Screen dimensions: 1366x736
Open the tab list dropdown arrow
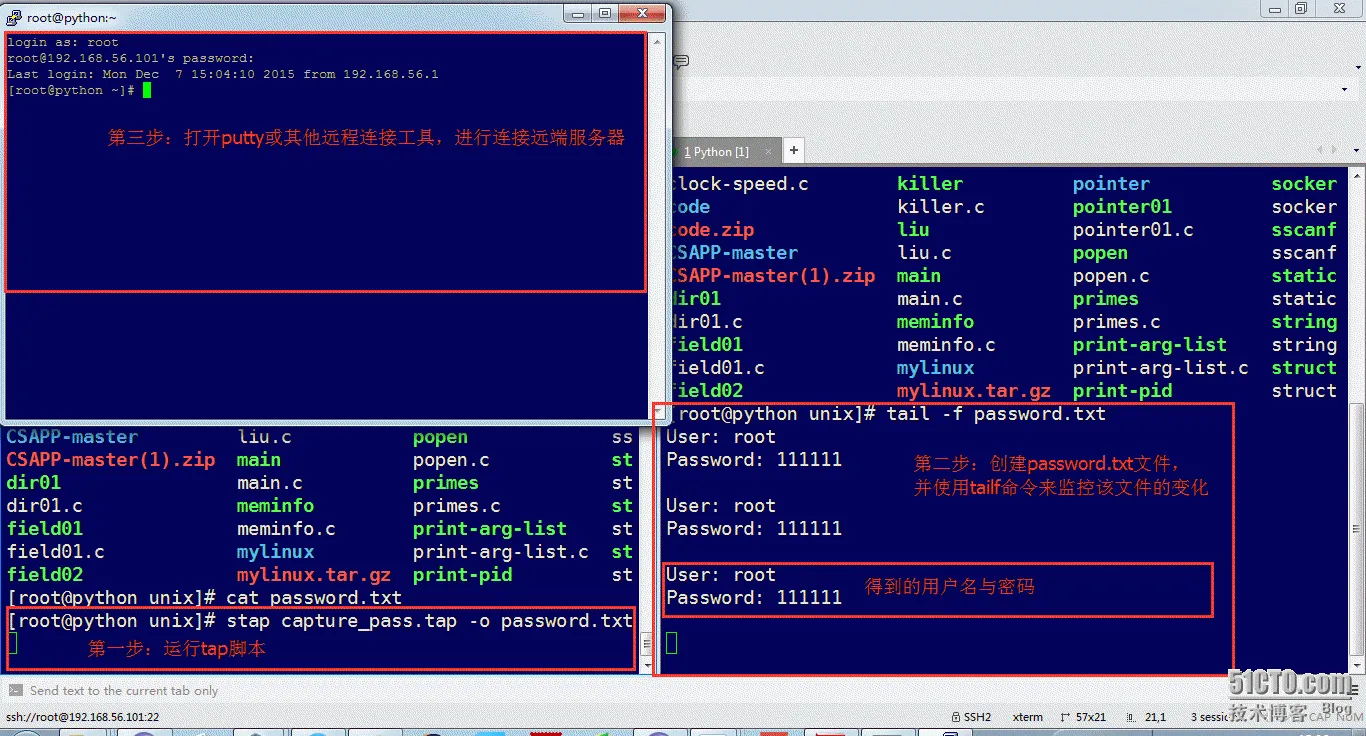click(x=1356, y=150)
